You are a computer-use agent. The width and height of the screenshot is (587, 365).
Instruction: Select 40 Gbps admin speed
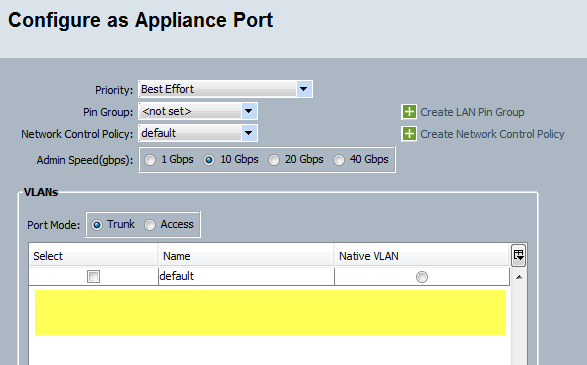339,160
